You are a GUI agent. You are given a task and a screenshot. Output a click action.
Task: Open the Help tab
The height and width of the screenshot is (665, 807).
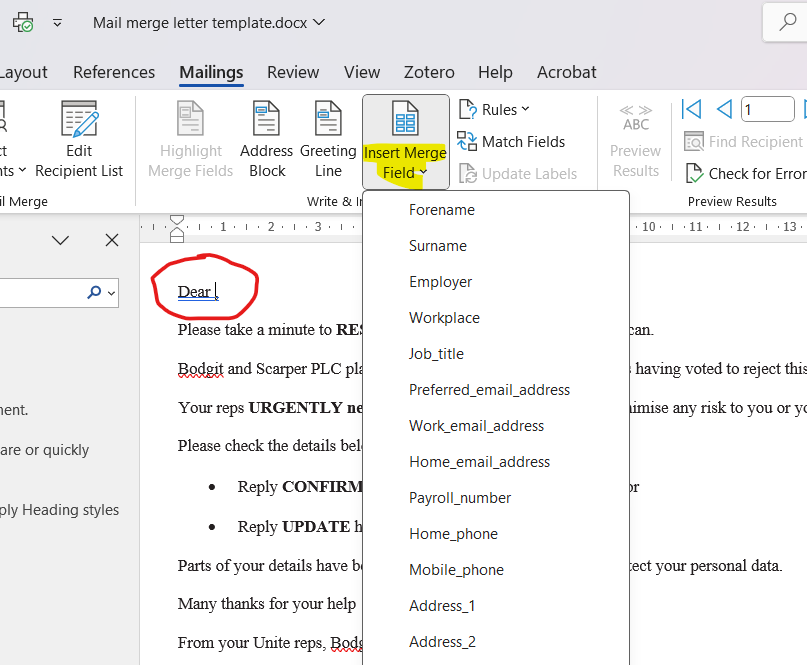495,72
